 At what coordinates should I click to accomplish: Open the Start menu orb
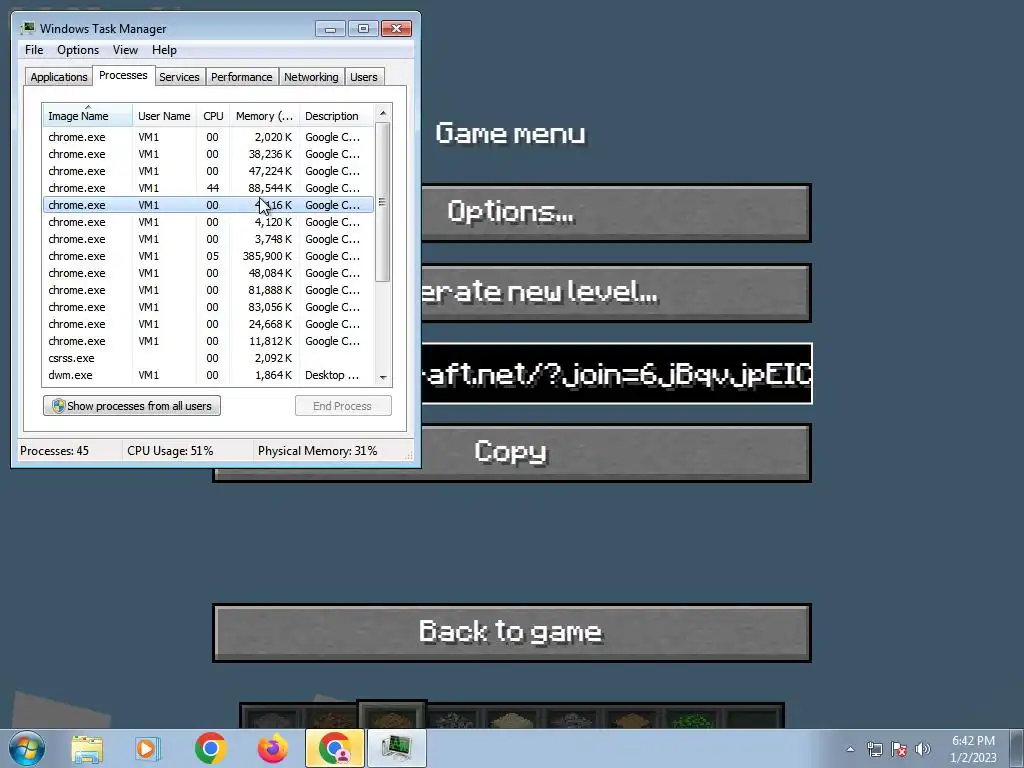[26, 748]
